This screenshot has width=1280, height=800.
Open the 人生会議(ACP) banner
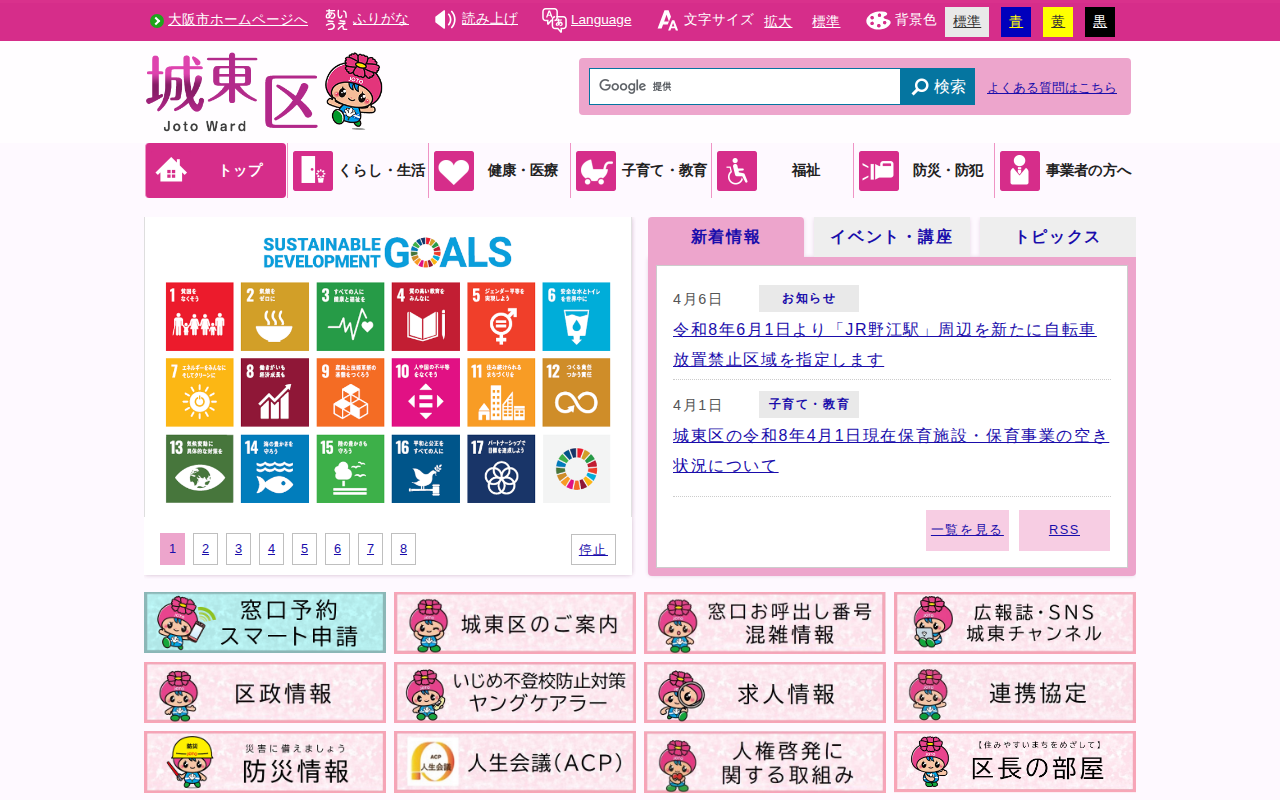pyautogui.click(x=515, y=762)
